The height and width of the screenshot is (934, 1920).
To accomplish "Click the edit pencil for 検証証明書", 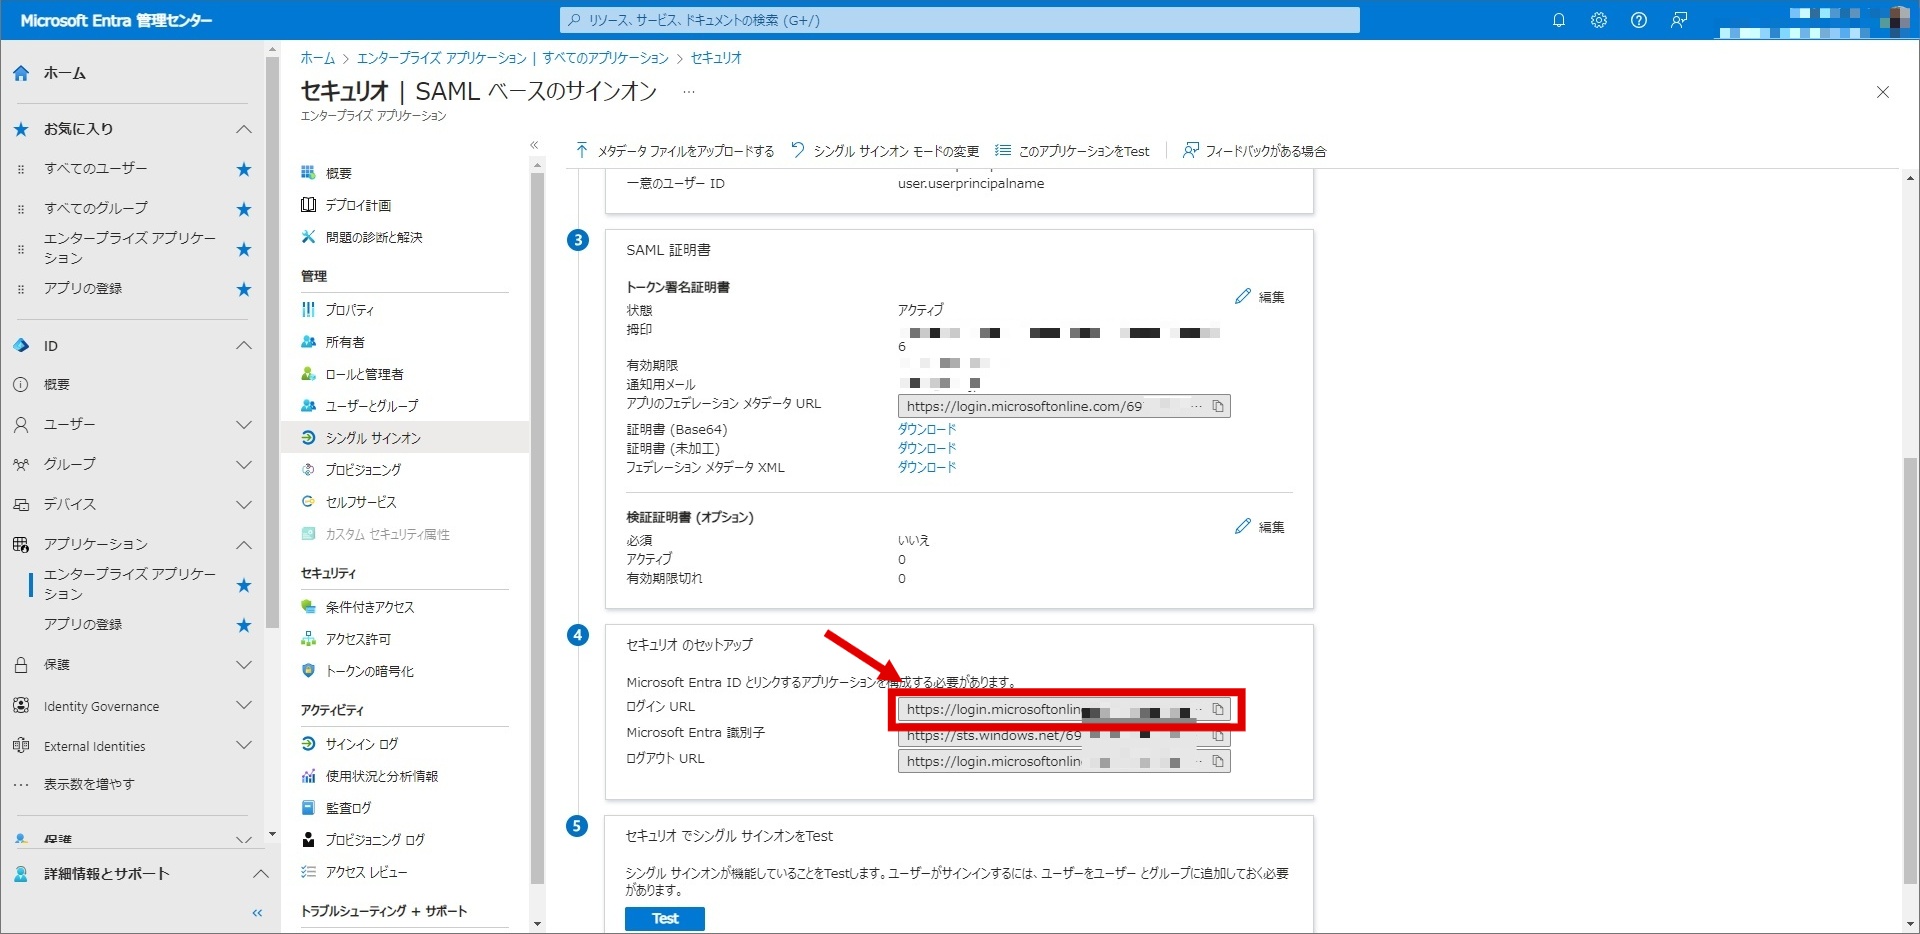I will point(1260,527).
